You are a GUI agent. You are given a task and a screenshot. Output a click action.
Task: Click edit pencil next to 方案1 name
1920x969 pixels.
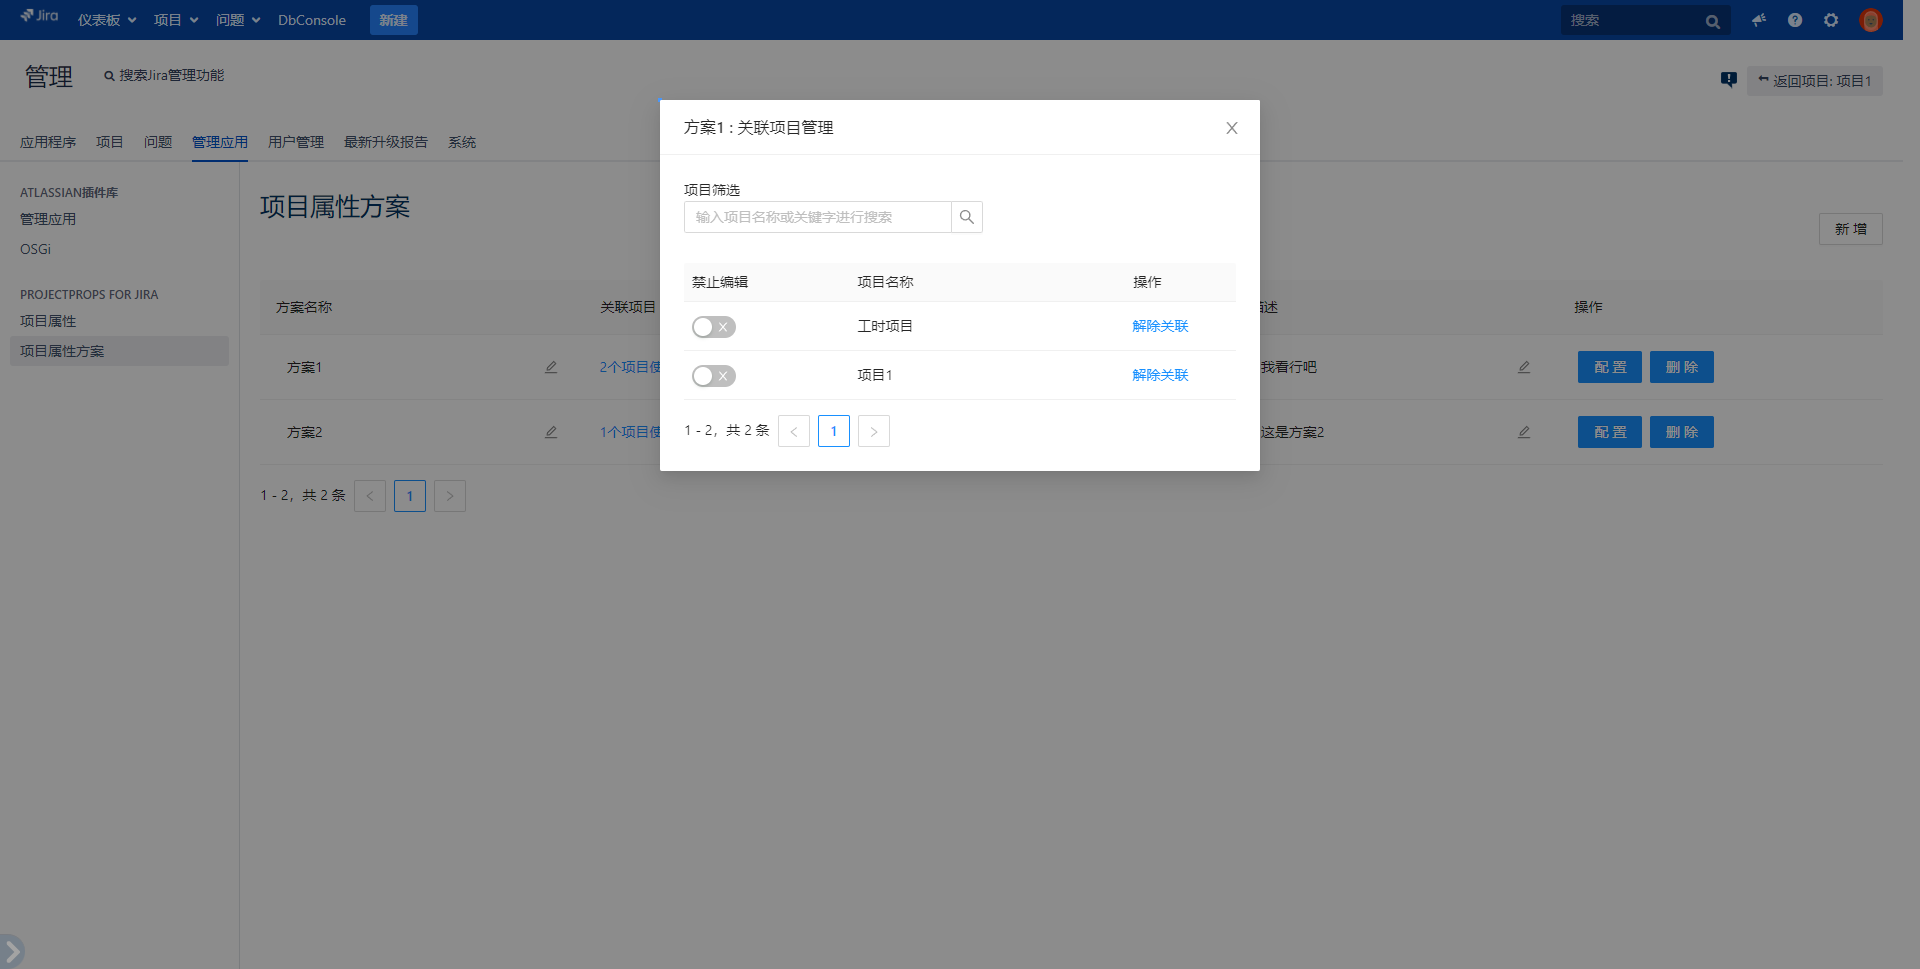pos(551,367)
